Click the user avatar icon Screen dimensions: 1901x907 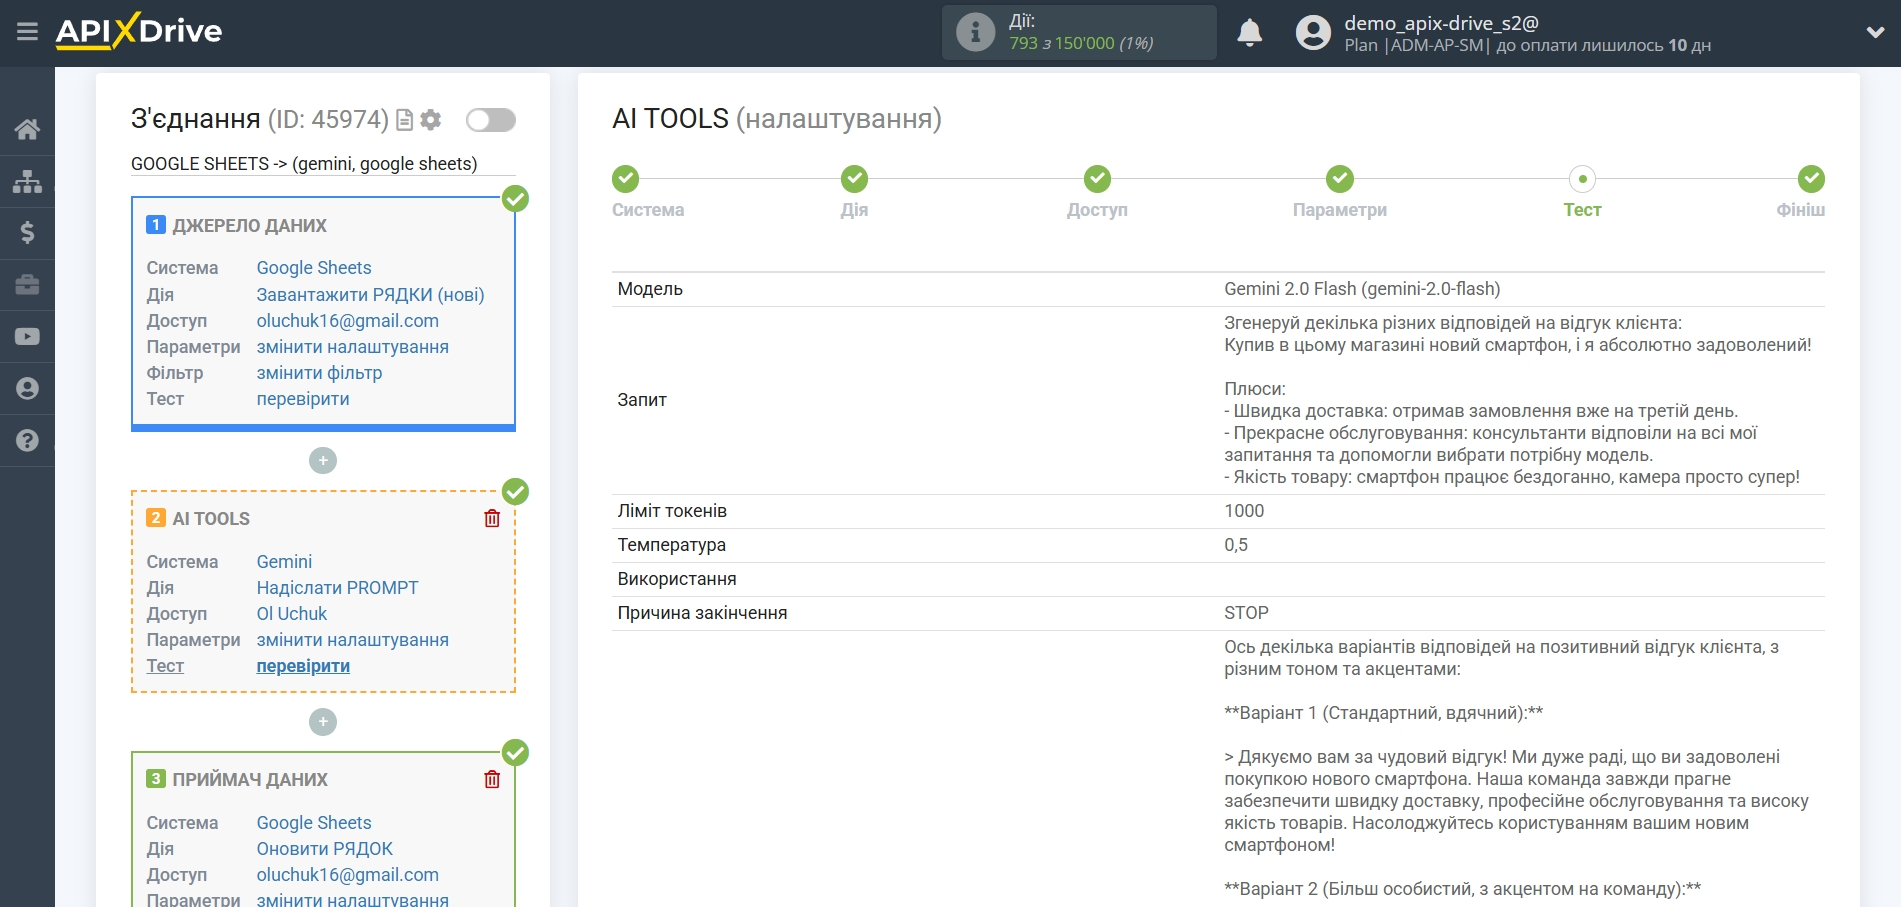click(x=1313, y=33)
